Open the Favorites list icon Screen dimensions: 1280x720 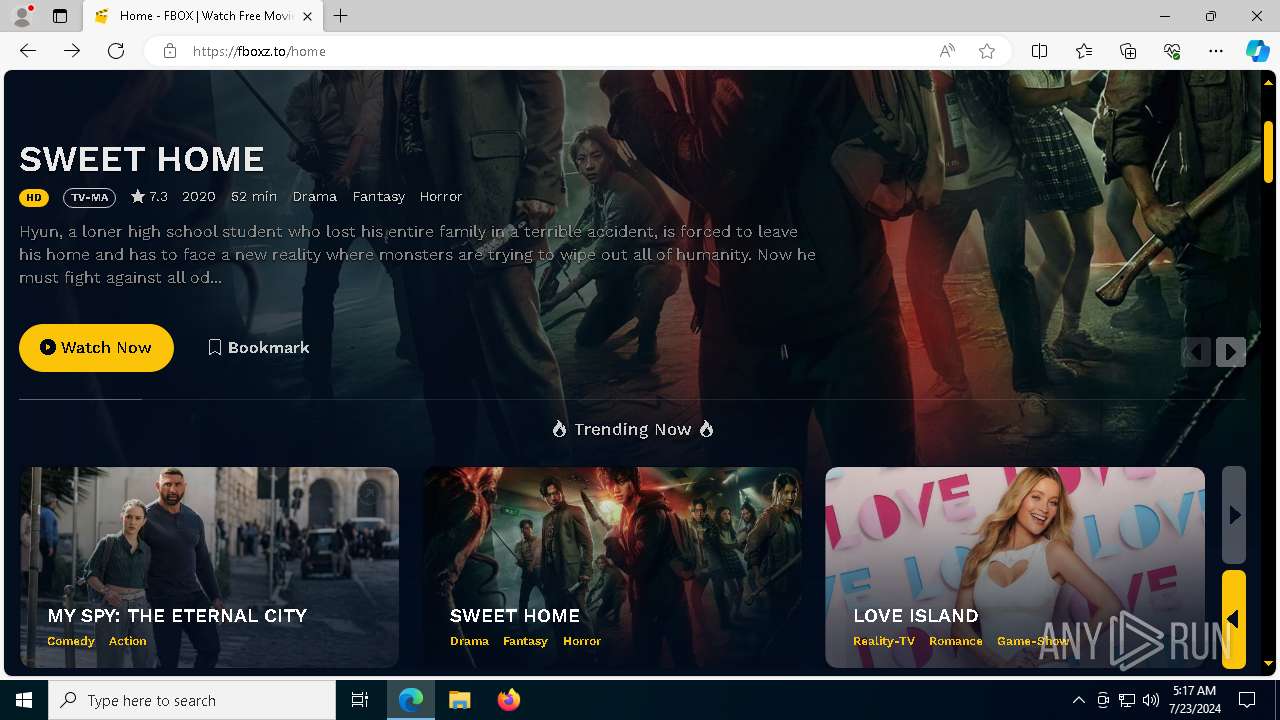click(x=1084, y=51)
